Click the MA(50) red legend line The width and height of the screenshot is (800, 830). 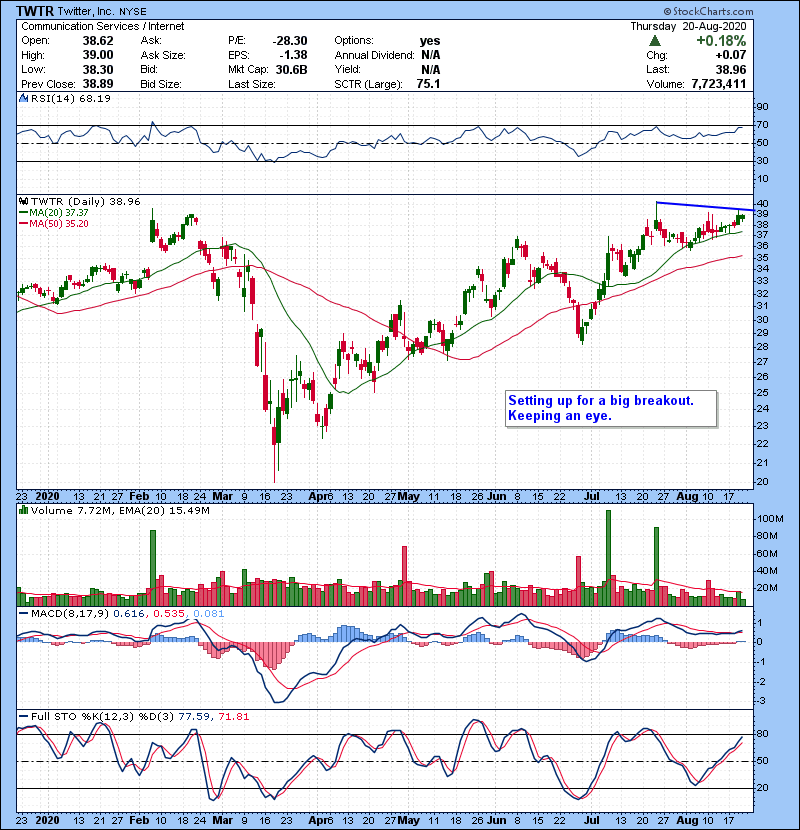[x=23, y=224]
